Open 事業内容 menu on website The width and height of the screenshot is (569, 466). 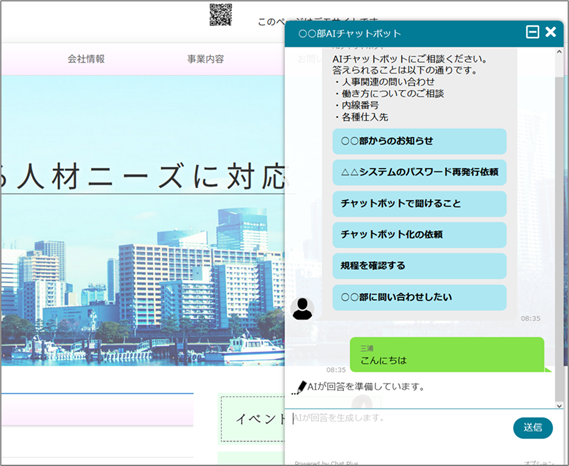click(205, 59)
